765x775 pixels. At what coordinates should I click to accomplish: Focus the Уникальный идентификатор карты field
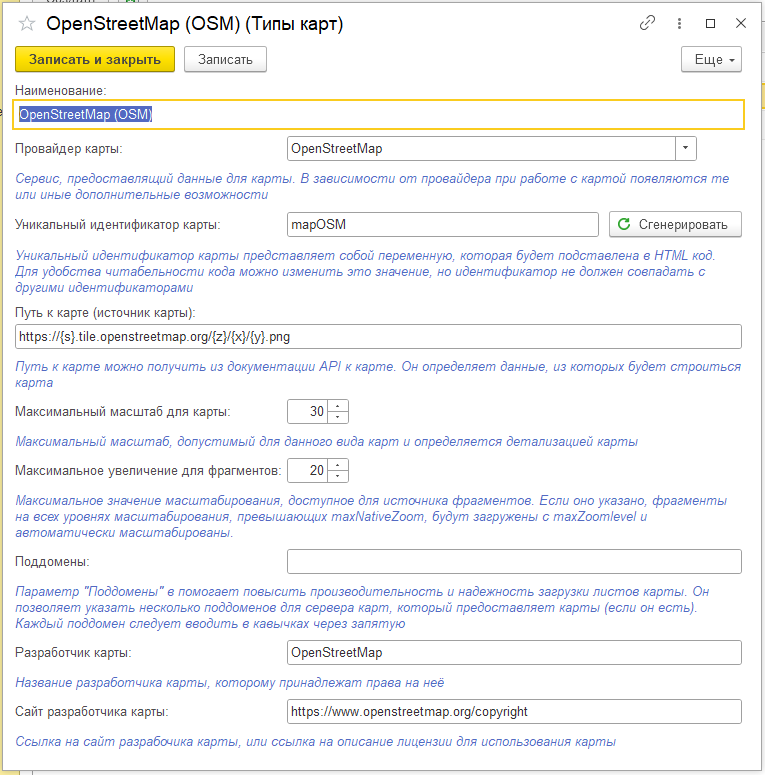pyautogui.click(x=443, y=224)
